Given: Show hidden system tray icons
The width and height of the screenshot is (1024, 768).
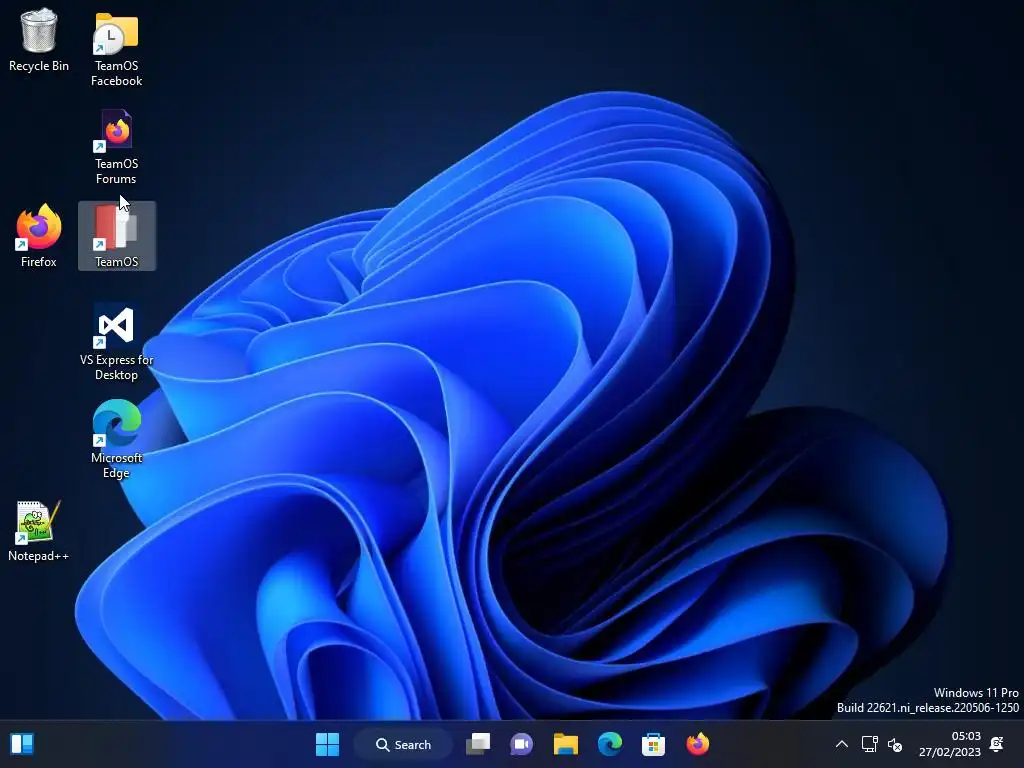Looking at the screenshot, I should [842, 744].
